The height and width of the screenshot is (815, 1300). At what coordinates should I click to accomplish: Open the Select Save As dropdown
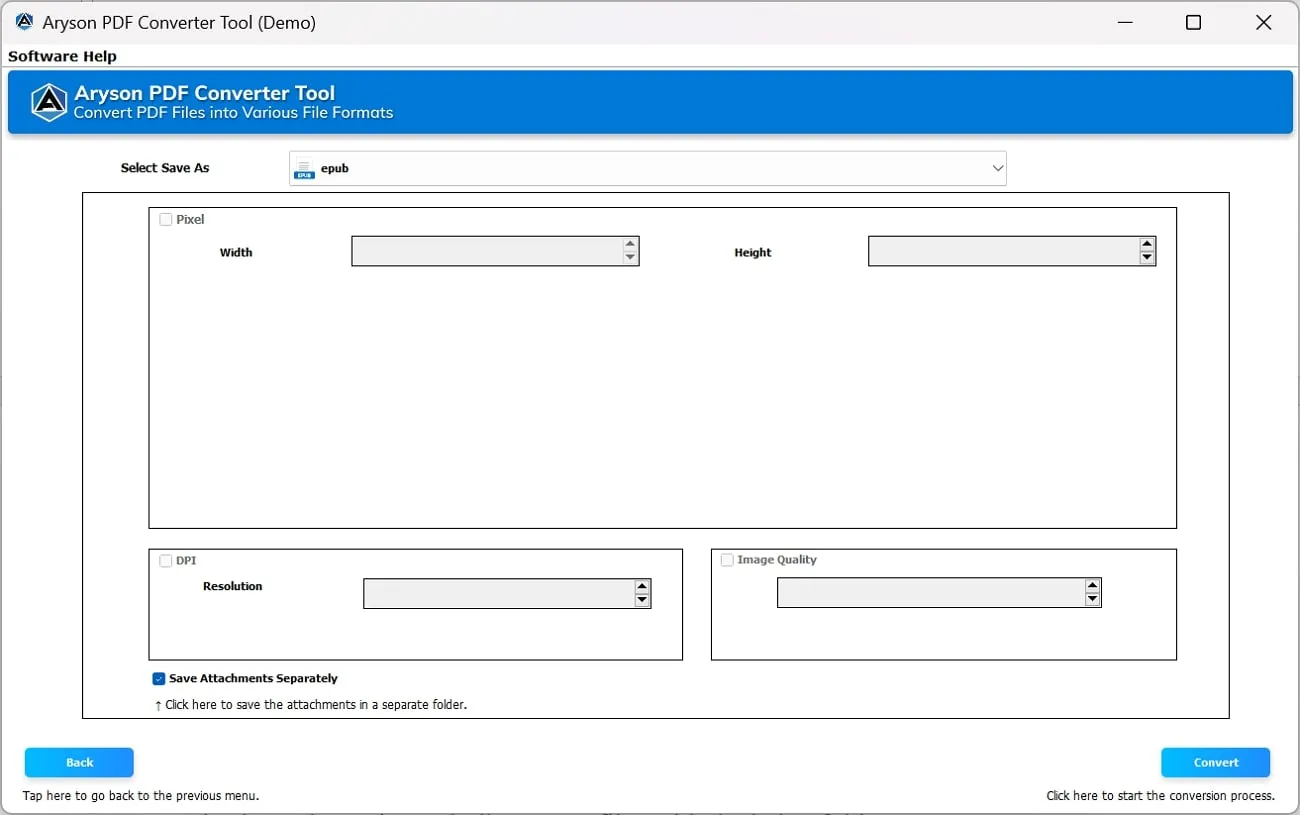click(x=647, y=168)
